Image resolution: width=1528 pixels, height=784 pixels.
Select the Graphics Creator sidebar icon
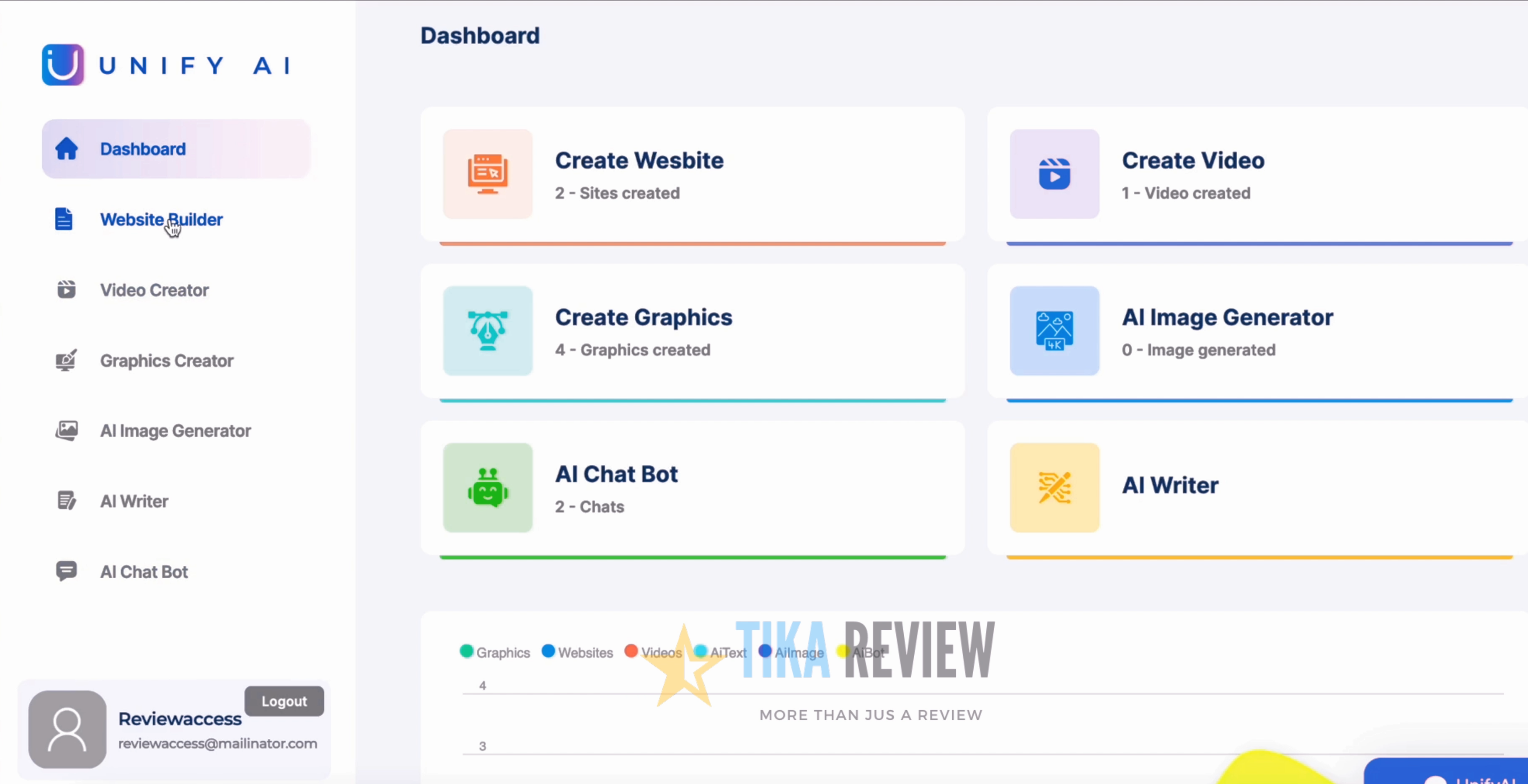(x=65, y=360)
